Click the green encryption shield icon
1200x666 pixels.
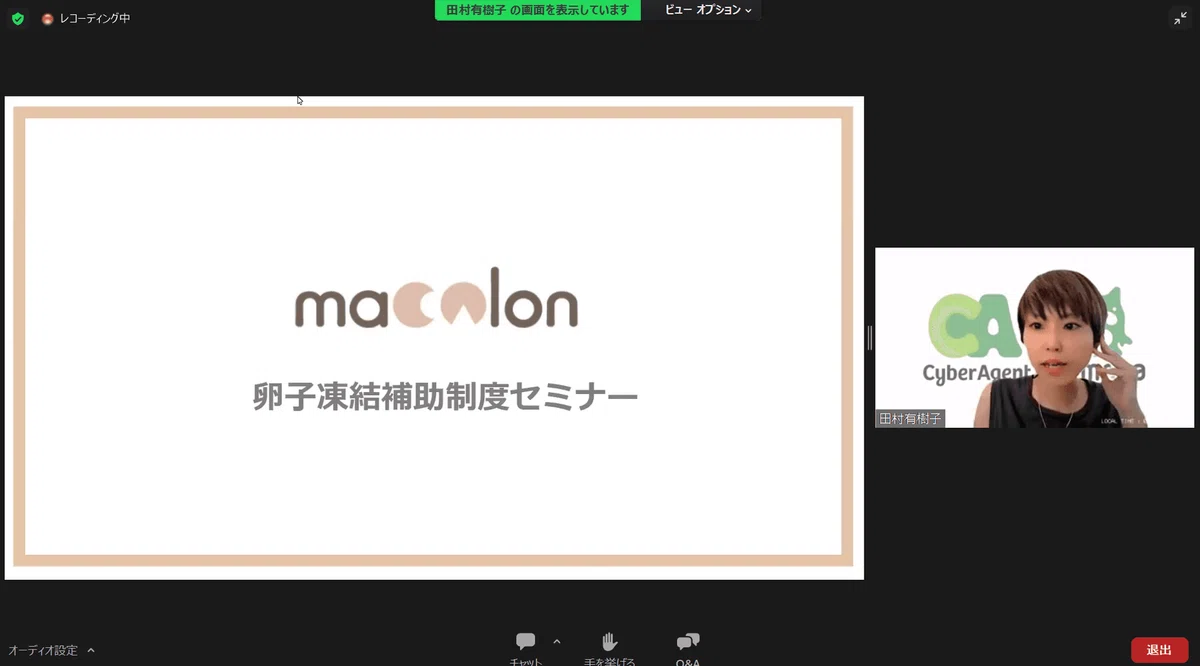[x=18, y=19]
